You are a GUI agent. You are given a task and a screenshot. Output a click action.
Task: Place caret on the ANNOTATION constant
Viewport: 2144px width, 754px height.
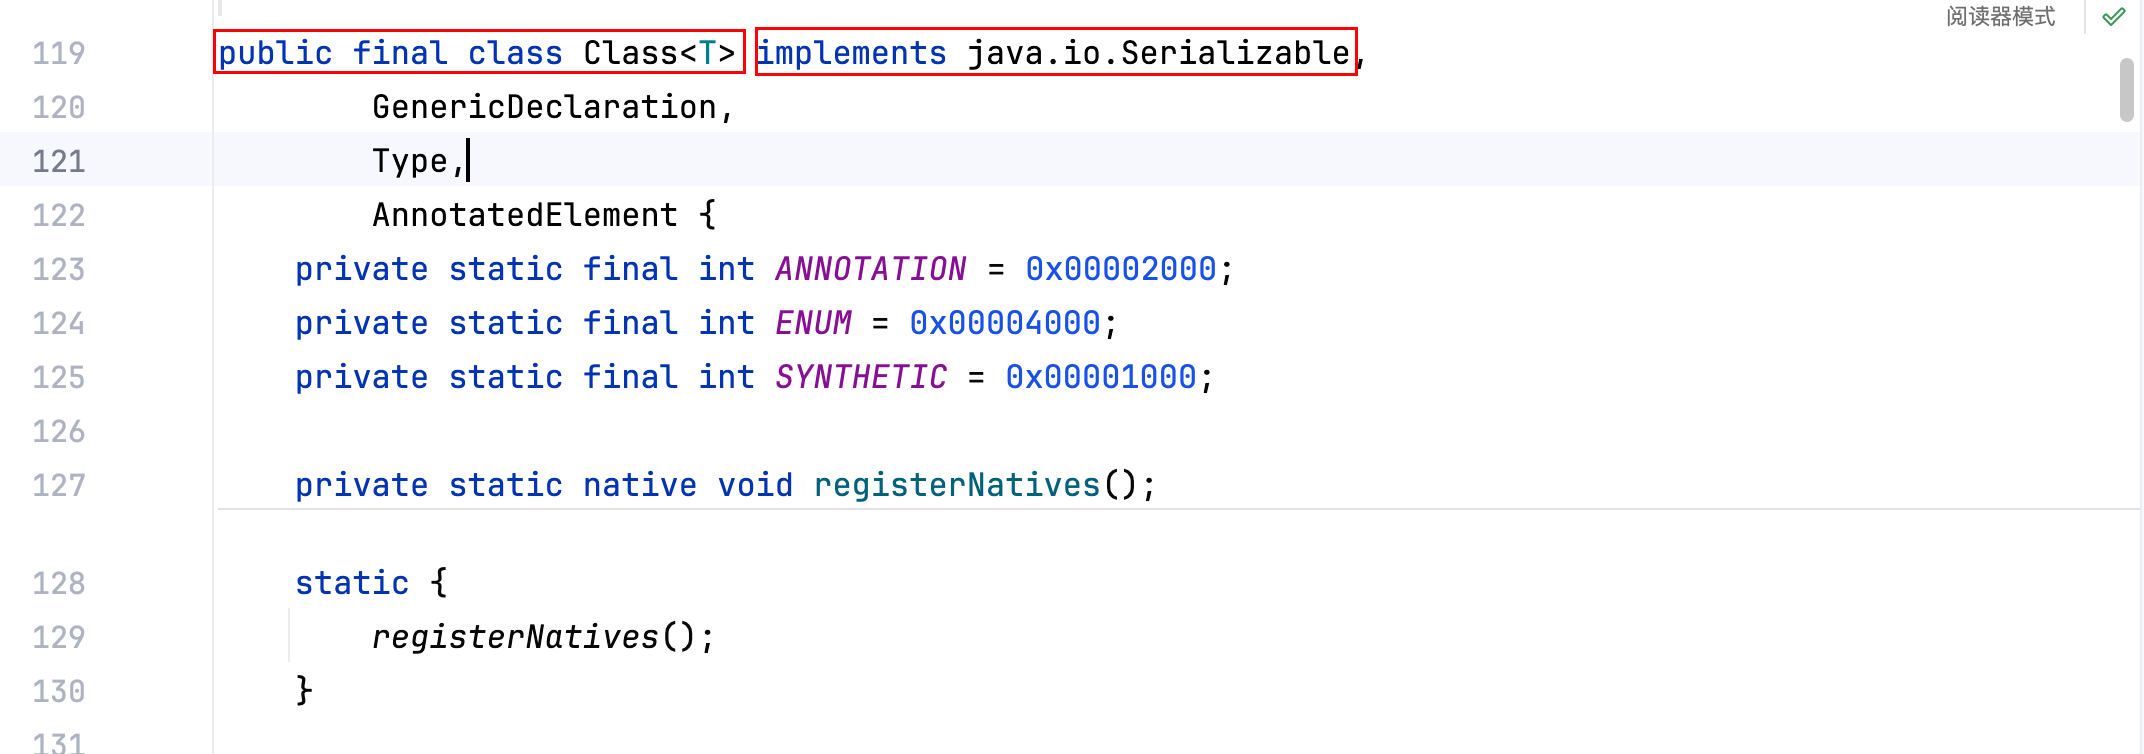click(x=870, y=269)
